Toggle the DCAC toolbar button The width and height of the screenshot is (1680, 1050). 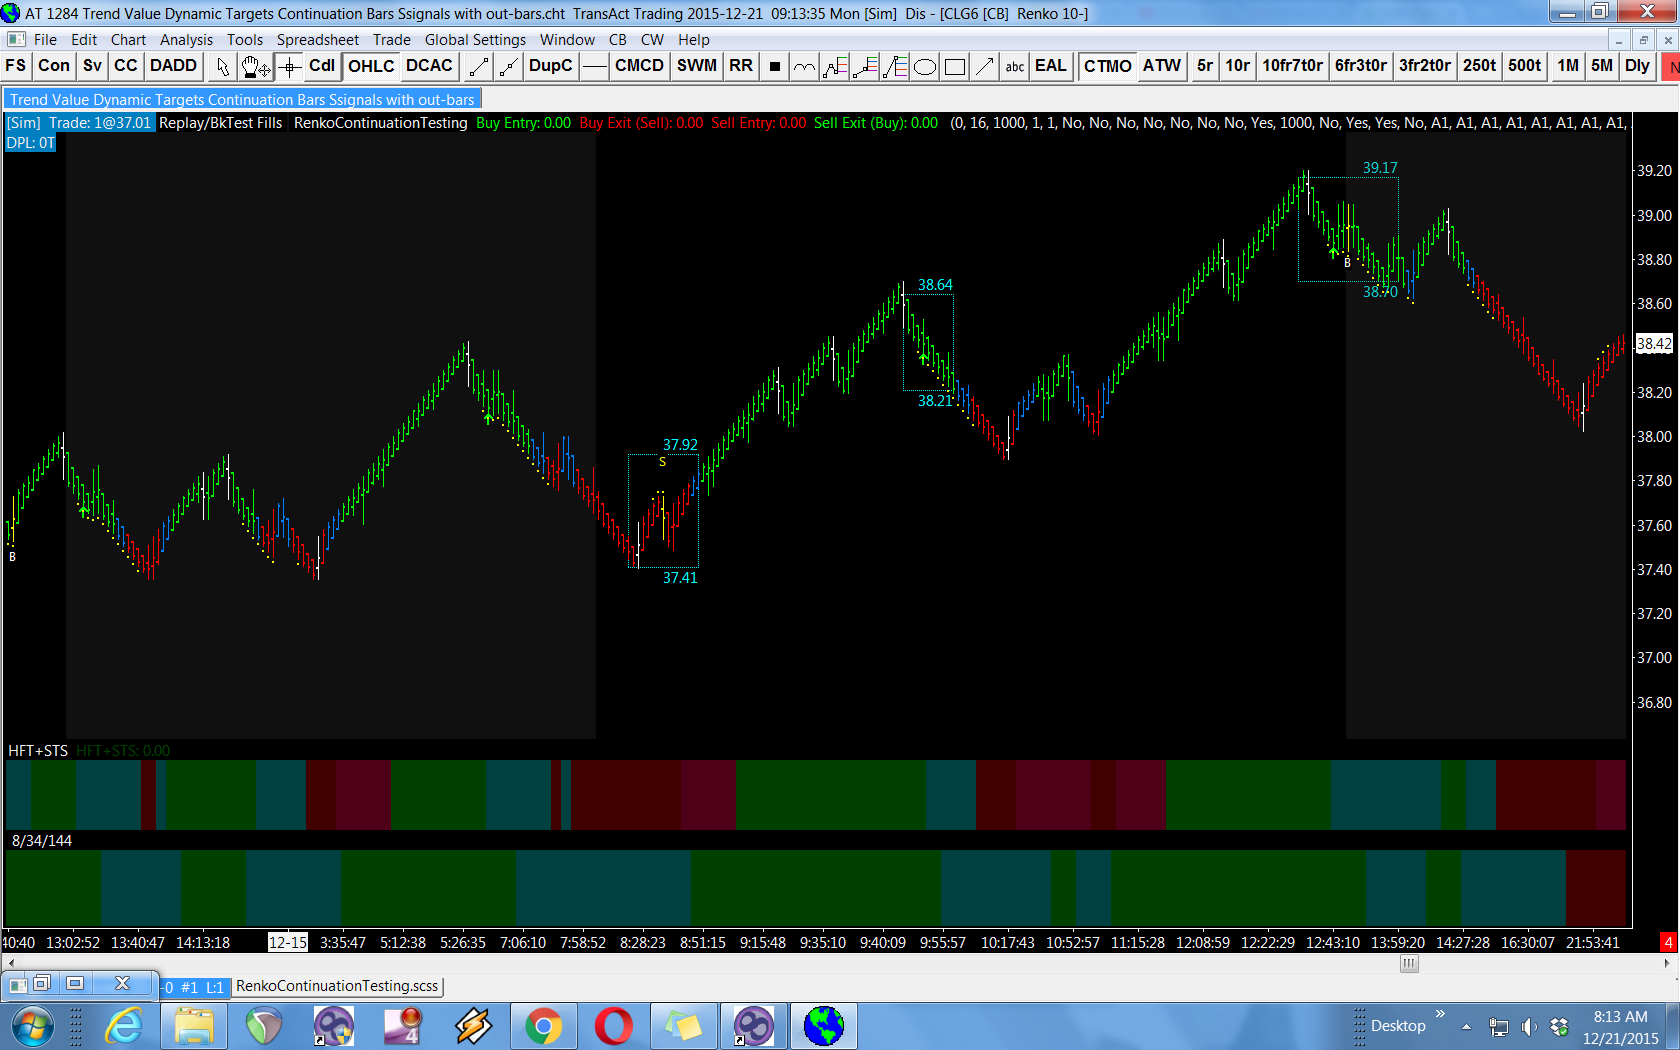coord(429,66)
